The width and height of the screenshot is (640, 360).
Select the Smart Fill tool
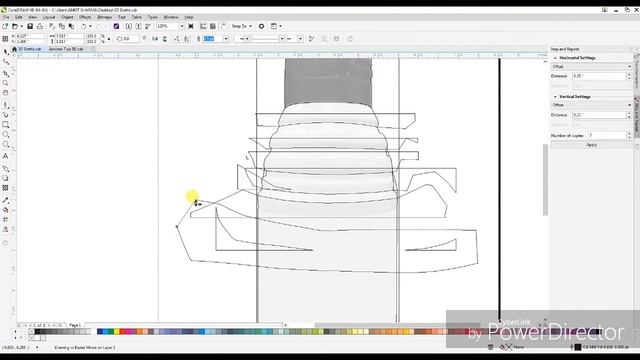click(5, 229)
